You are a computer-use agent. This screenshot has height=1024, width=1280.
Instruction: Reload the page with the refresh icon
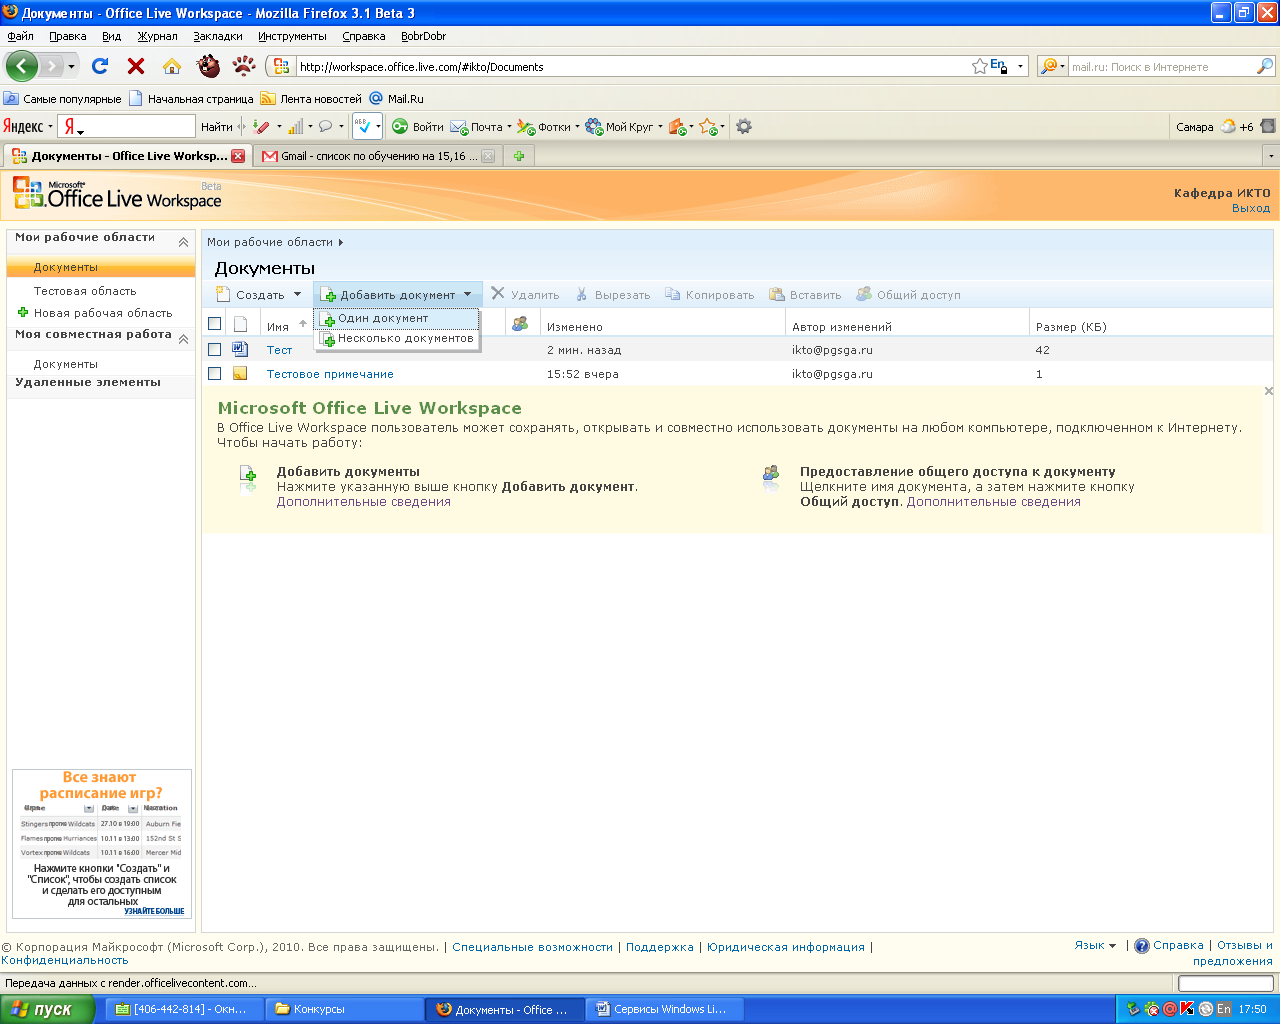click(x=100, y=66)
